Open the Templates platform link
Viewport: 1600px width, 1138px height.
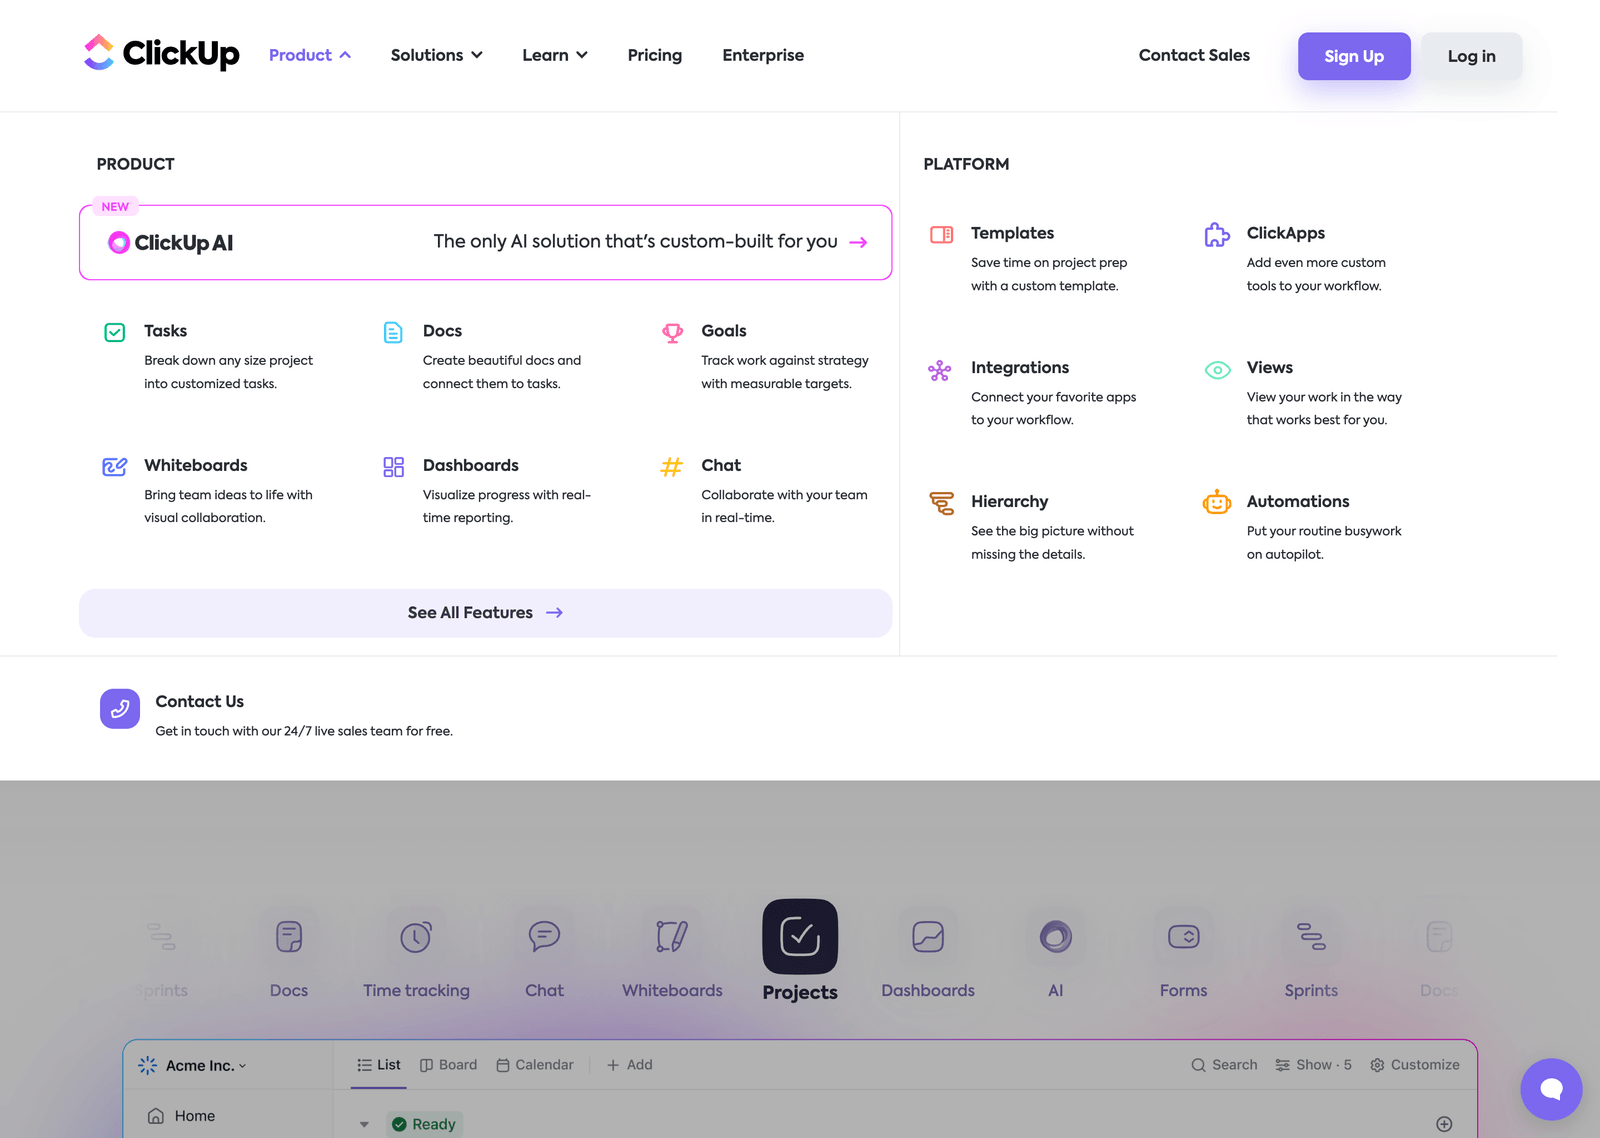pyautogui.click(x=1012, y=233)
